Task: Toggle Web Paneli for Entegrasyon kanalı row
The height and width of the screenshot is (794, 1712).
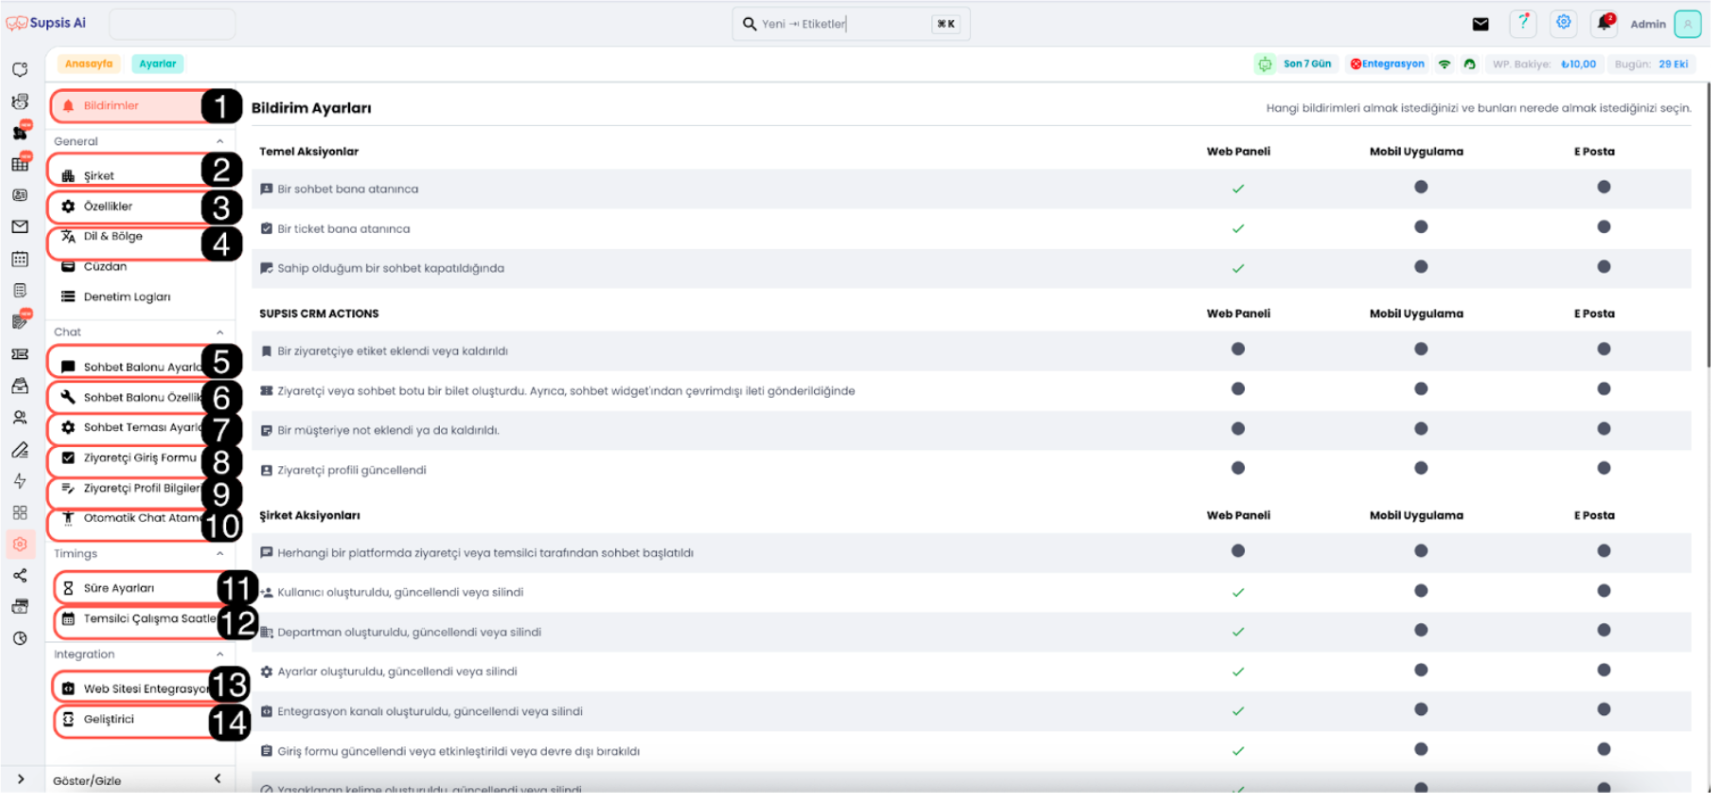Action: [x=1238, y=711]
